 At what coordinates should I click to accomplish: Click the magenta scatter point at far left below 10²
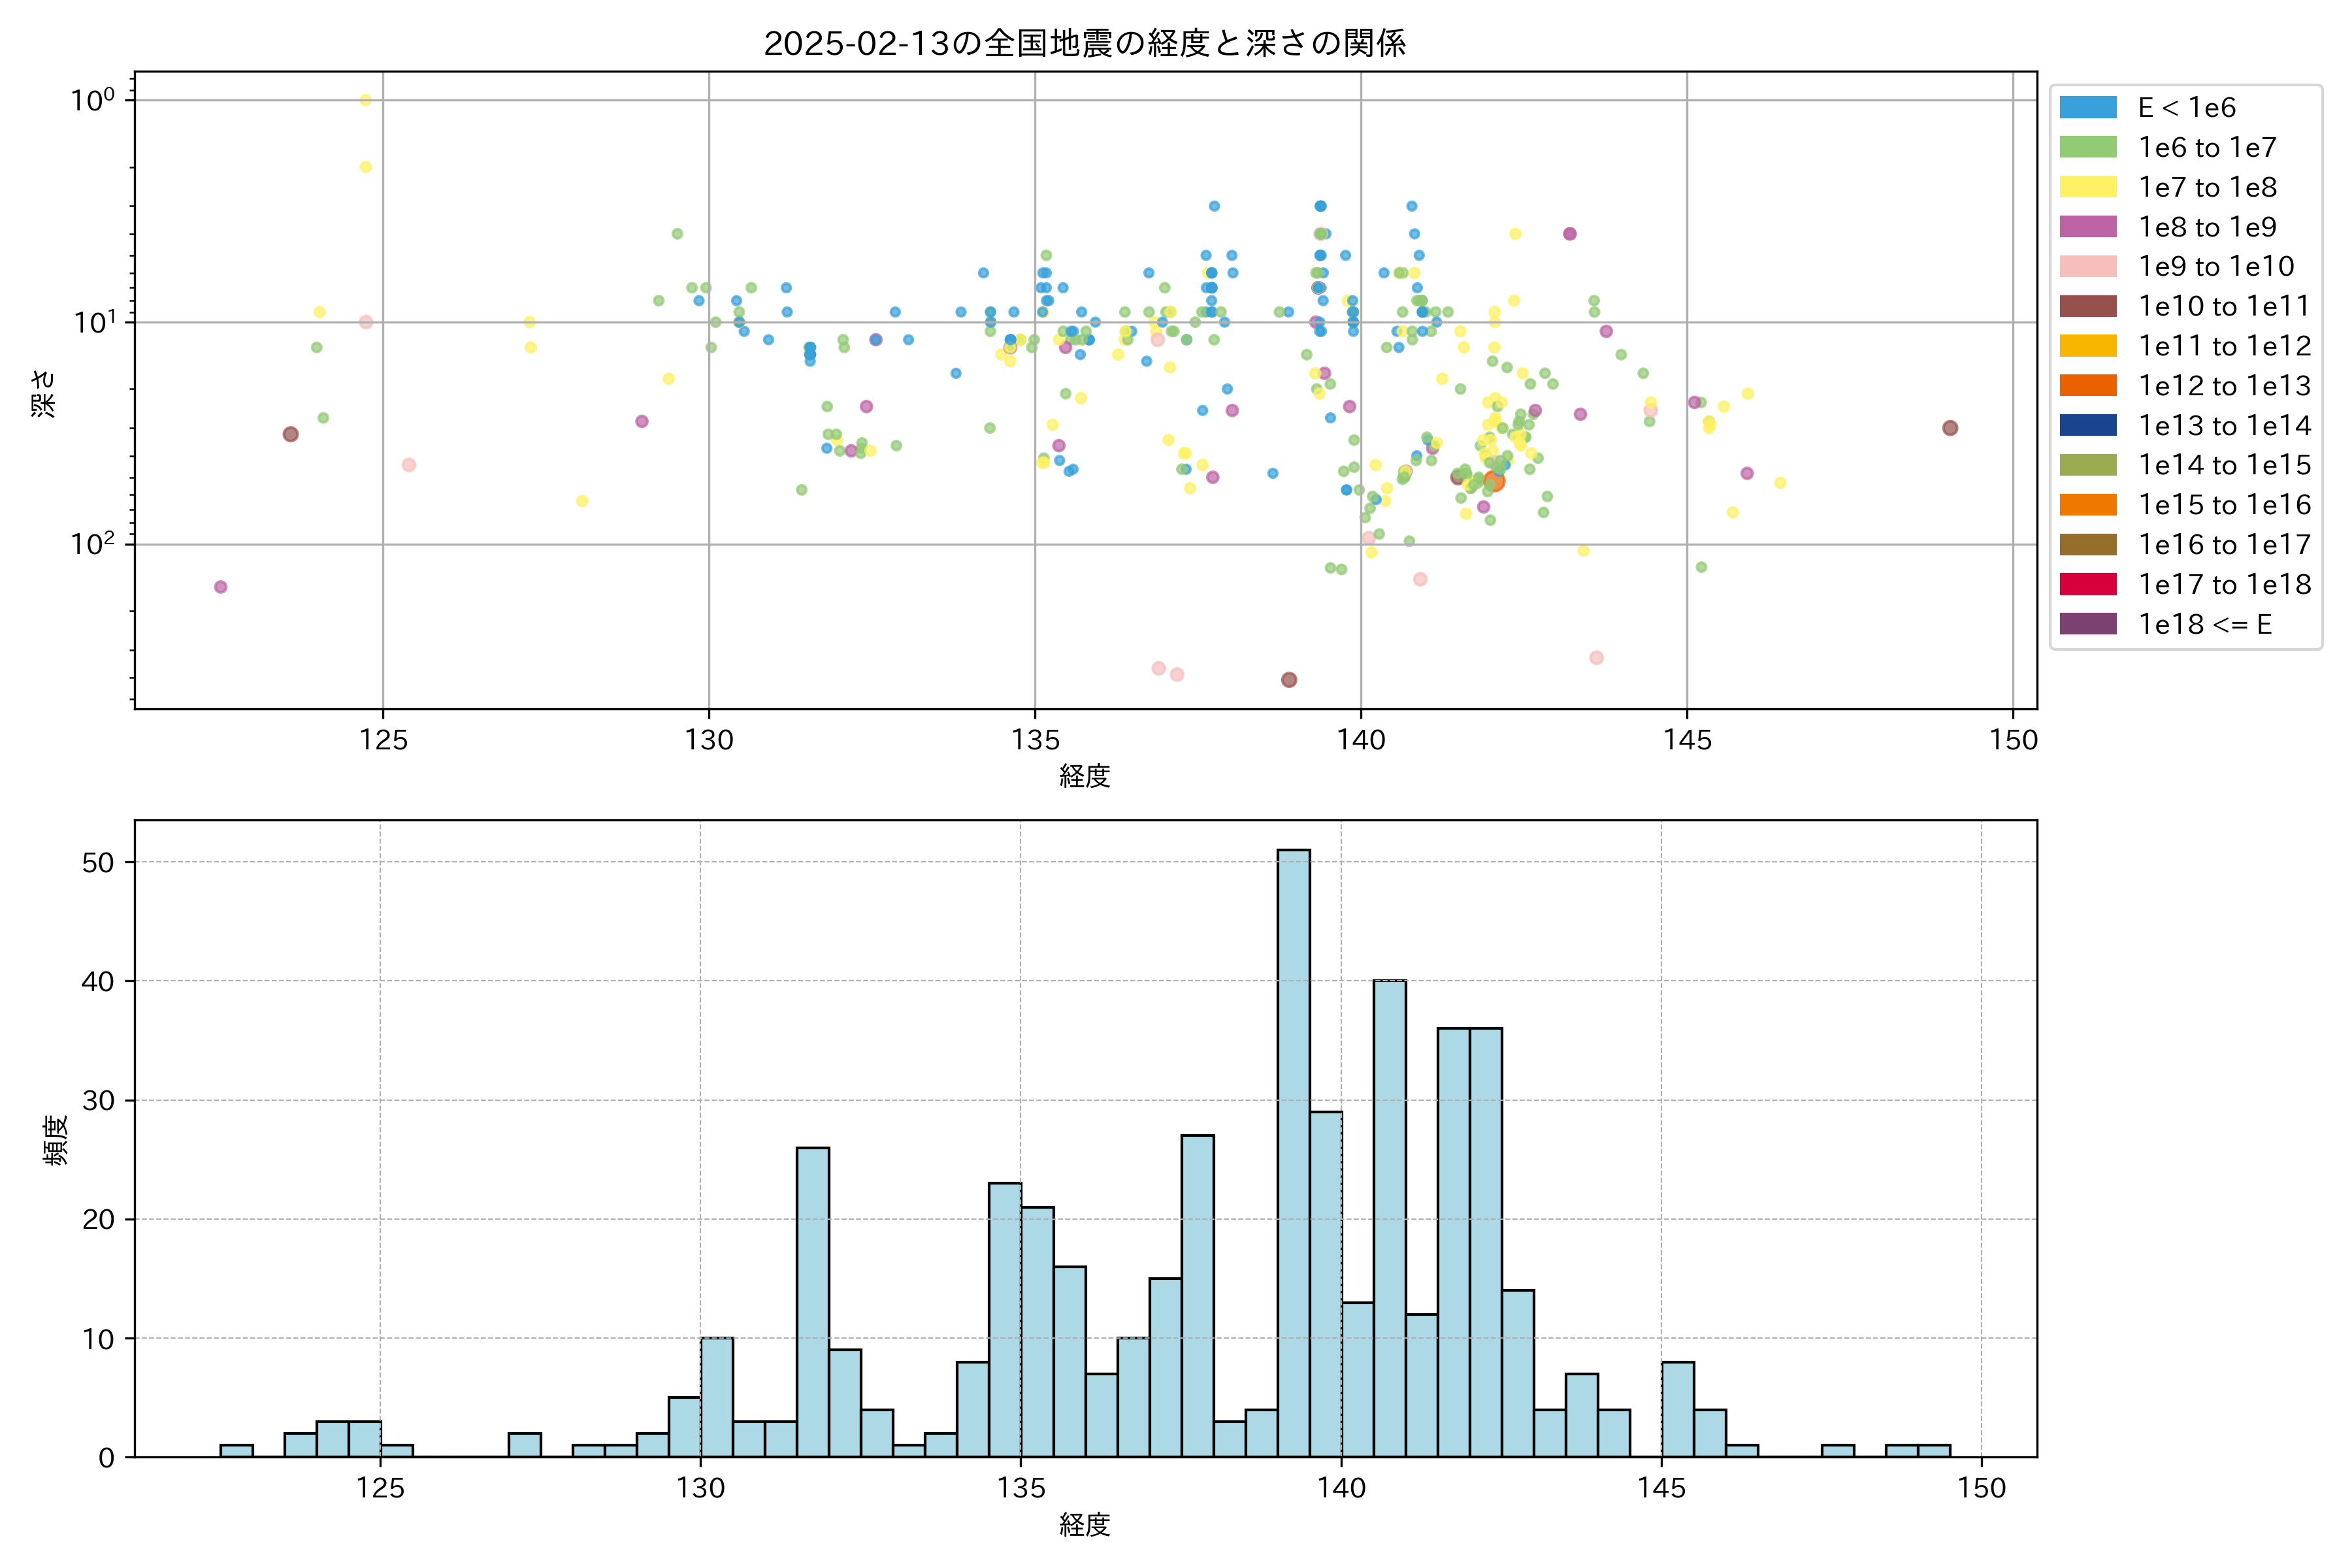[221, 587]
